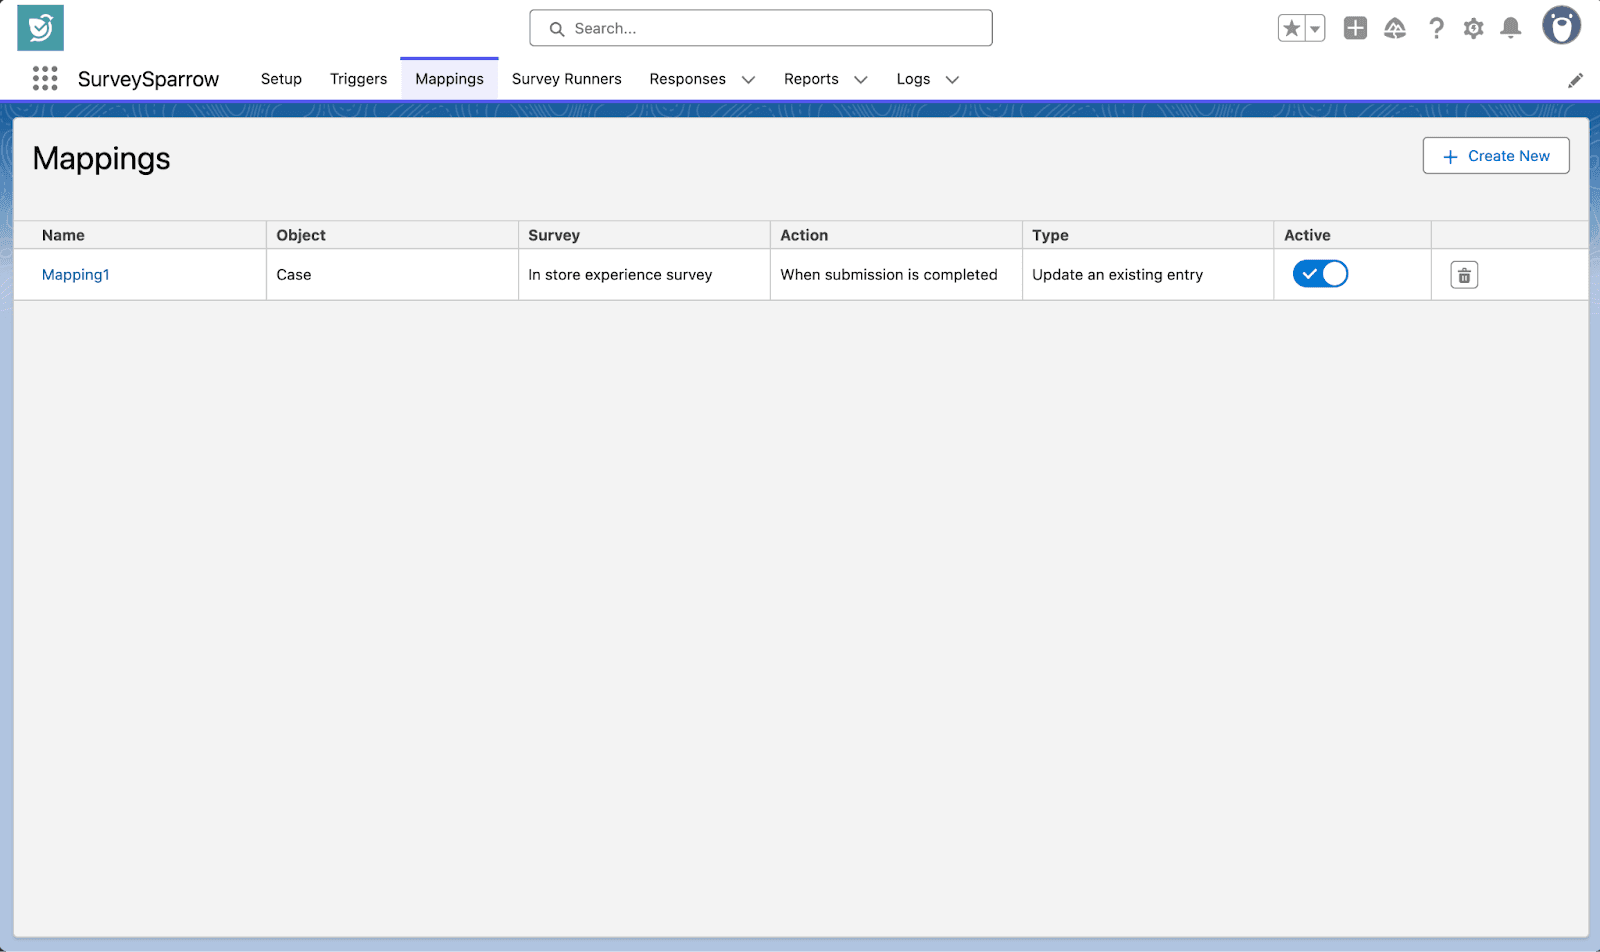The width and height of the screenshot is (1600, 952).
Task: Click the pencil edit navigation icon
Action: click(x=1575, y=80)
